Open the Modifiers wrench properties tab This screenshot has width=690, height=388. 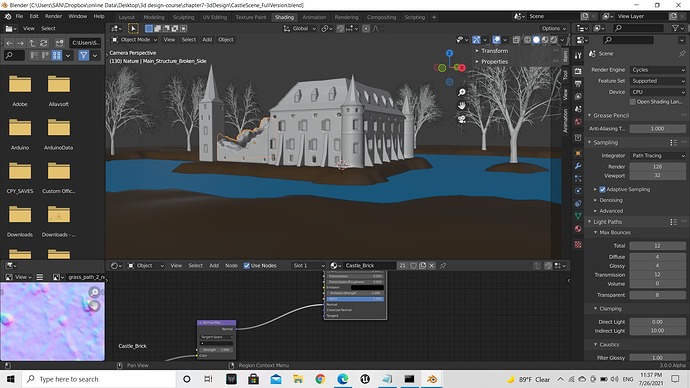tap(578, 166)
